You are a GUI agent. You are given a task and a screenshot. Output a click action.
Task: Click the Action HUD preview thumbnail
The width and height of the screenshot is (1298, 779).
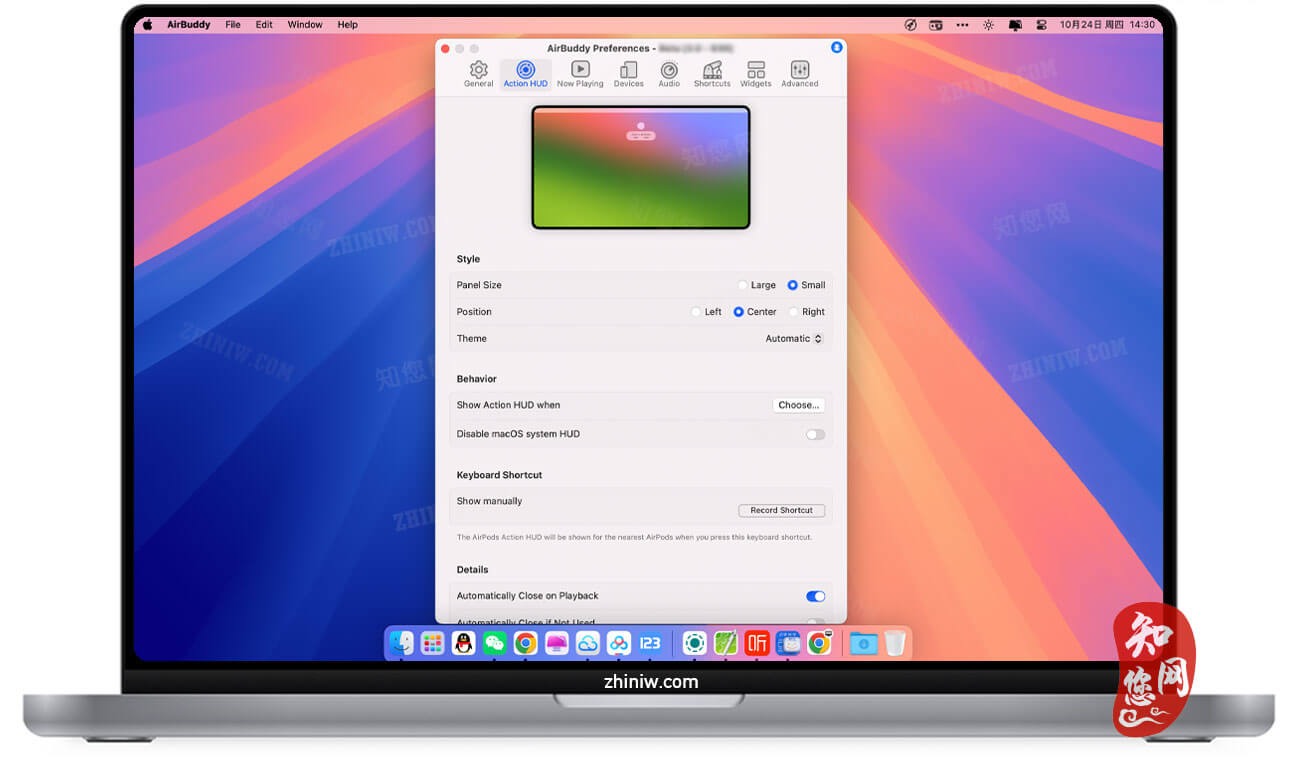coord(641,167)
